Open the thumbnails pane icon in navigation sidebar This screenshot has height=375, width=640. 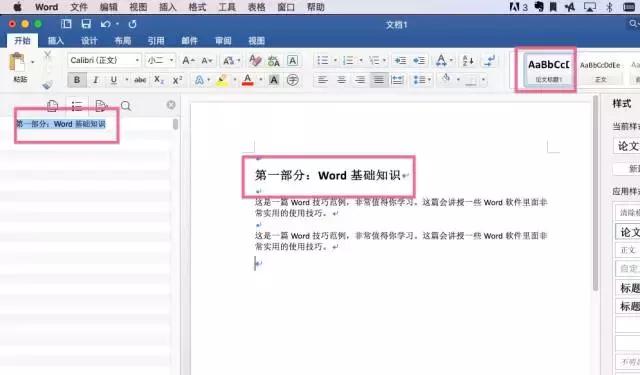coord(52,106)
